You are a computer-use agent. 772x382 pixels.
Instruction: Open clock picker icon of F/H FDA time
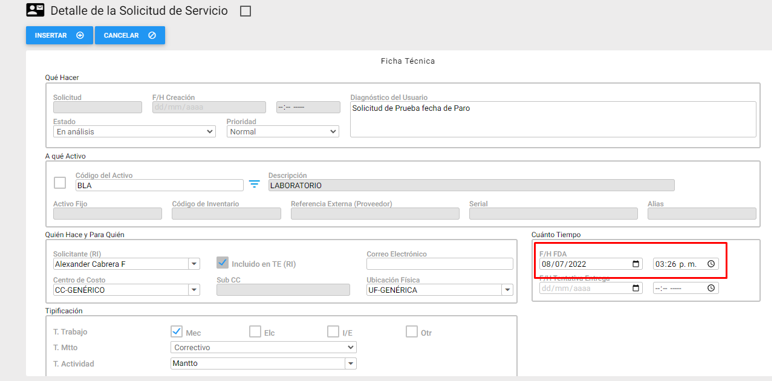[711, 264]
